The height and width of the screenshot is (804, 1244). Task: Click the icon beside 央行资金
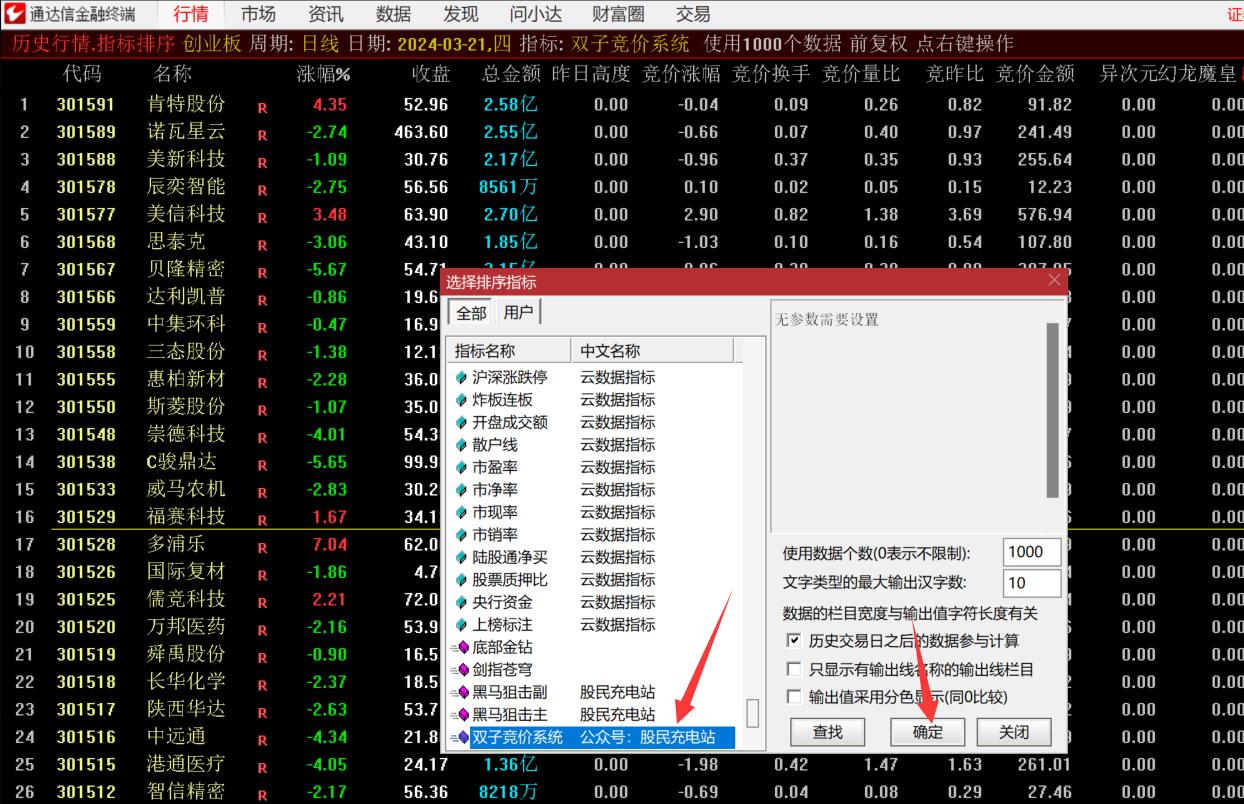[460, 601]
